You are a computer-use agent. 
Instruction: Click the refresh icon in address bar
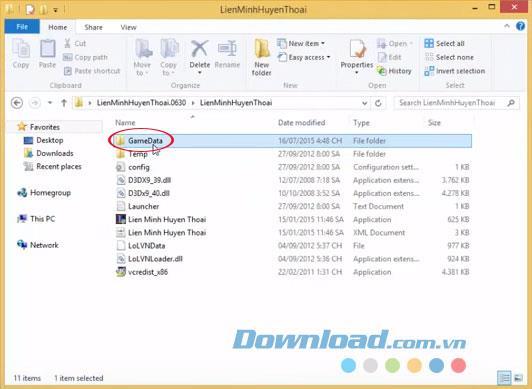378,103
